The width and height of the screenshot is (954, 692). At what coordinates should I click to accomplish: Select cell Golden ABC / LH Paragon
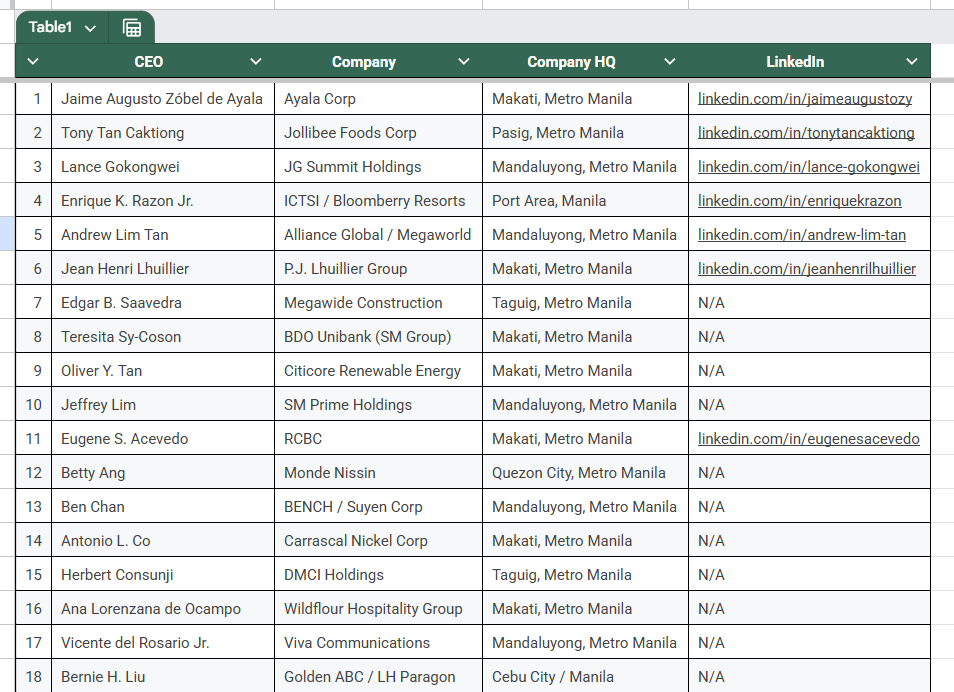click(378, 677)
